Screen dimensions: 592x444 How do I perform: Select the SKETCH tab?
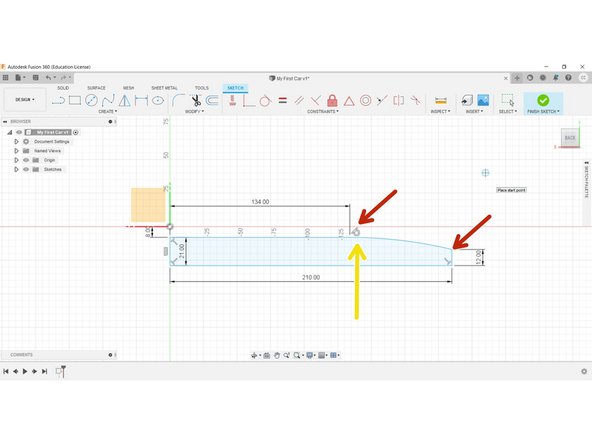[x=235, y=88]
